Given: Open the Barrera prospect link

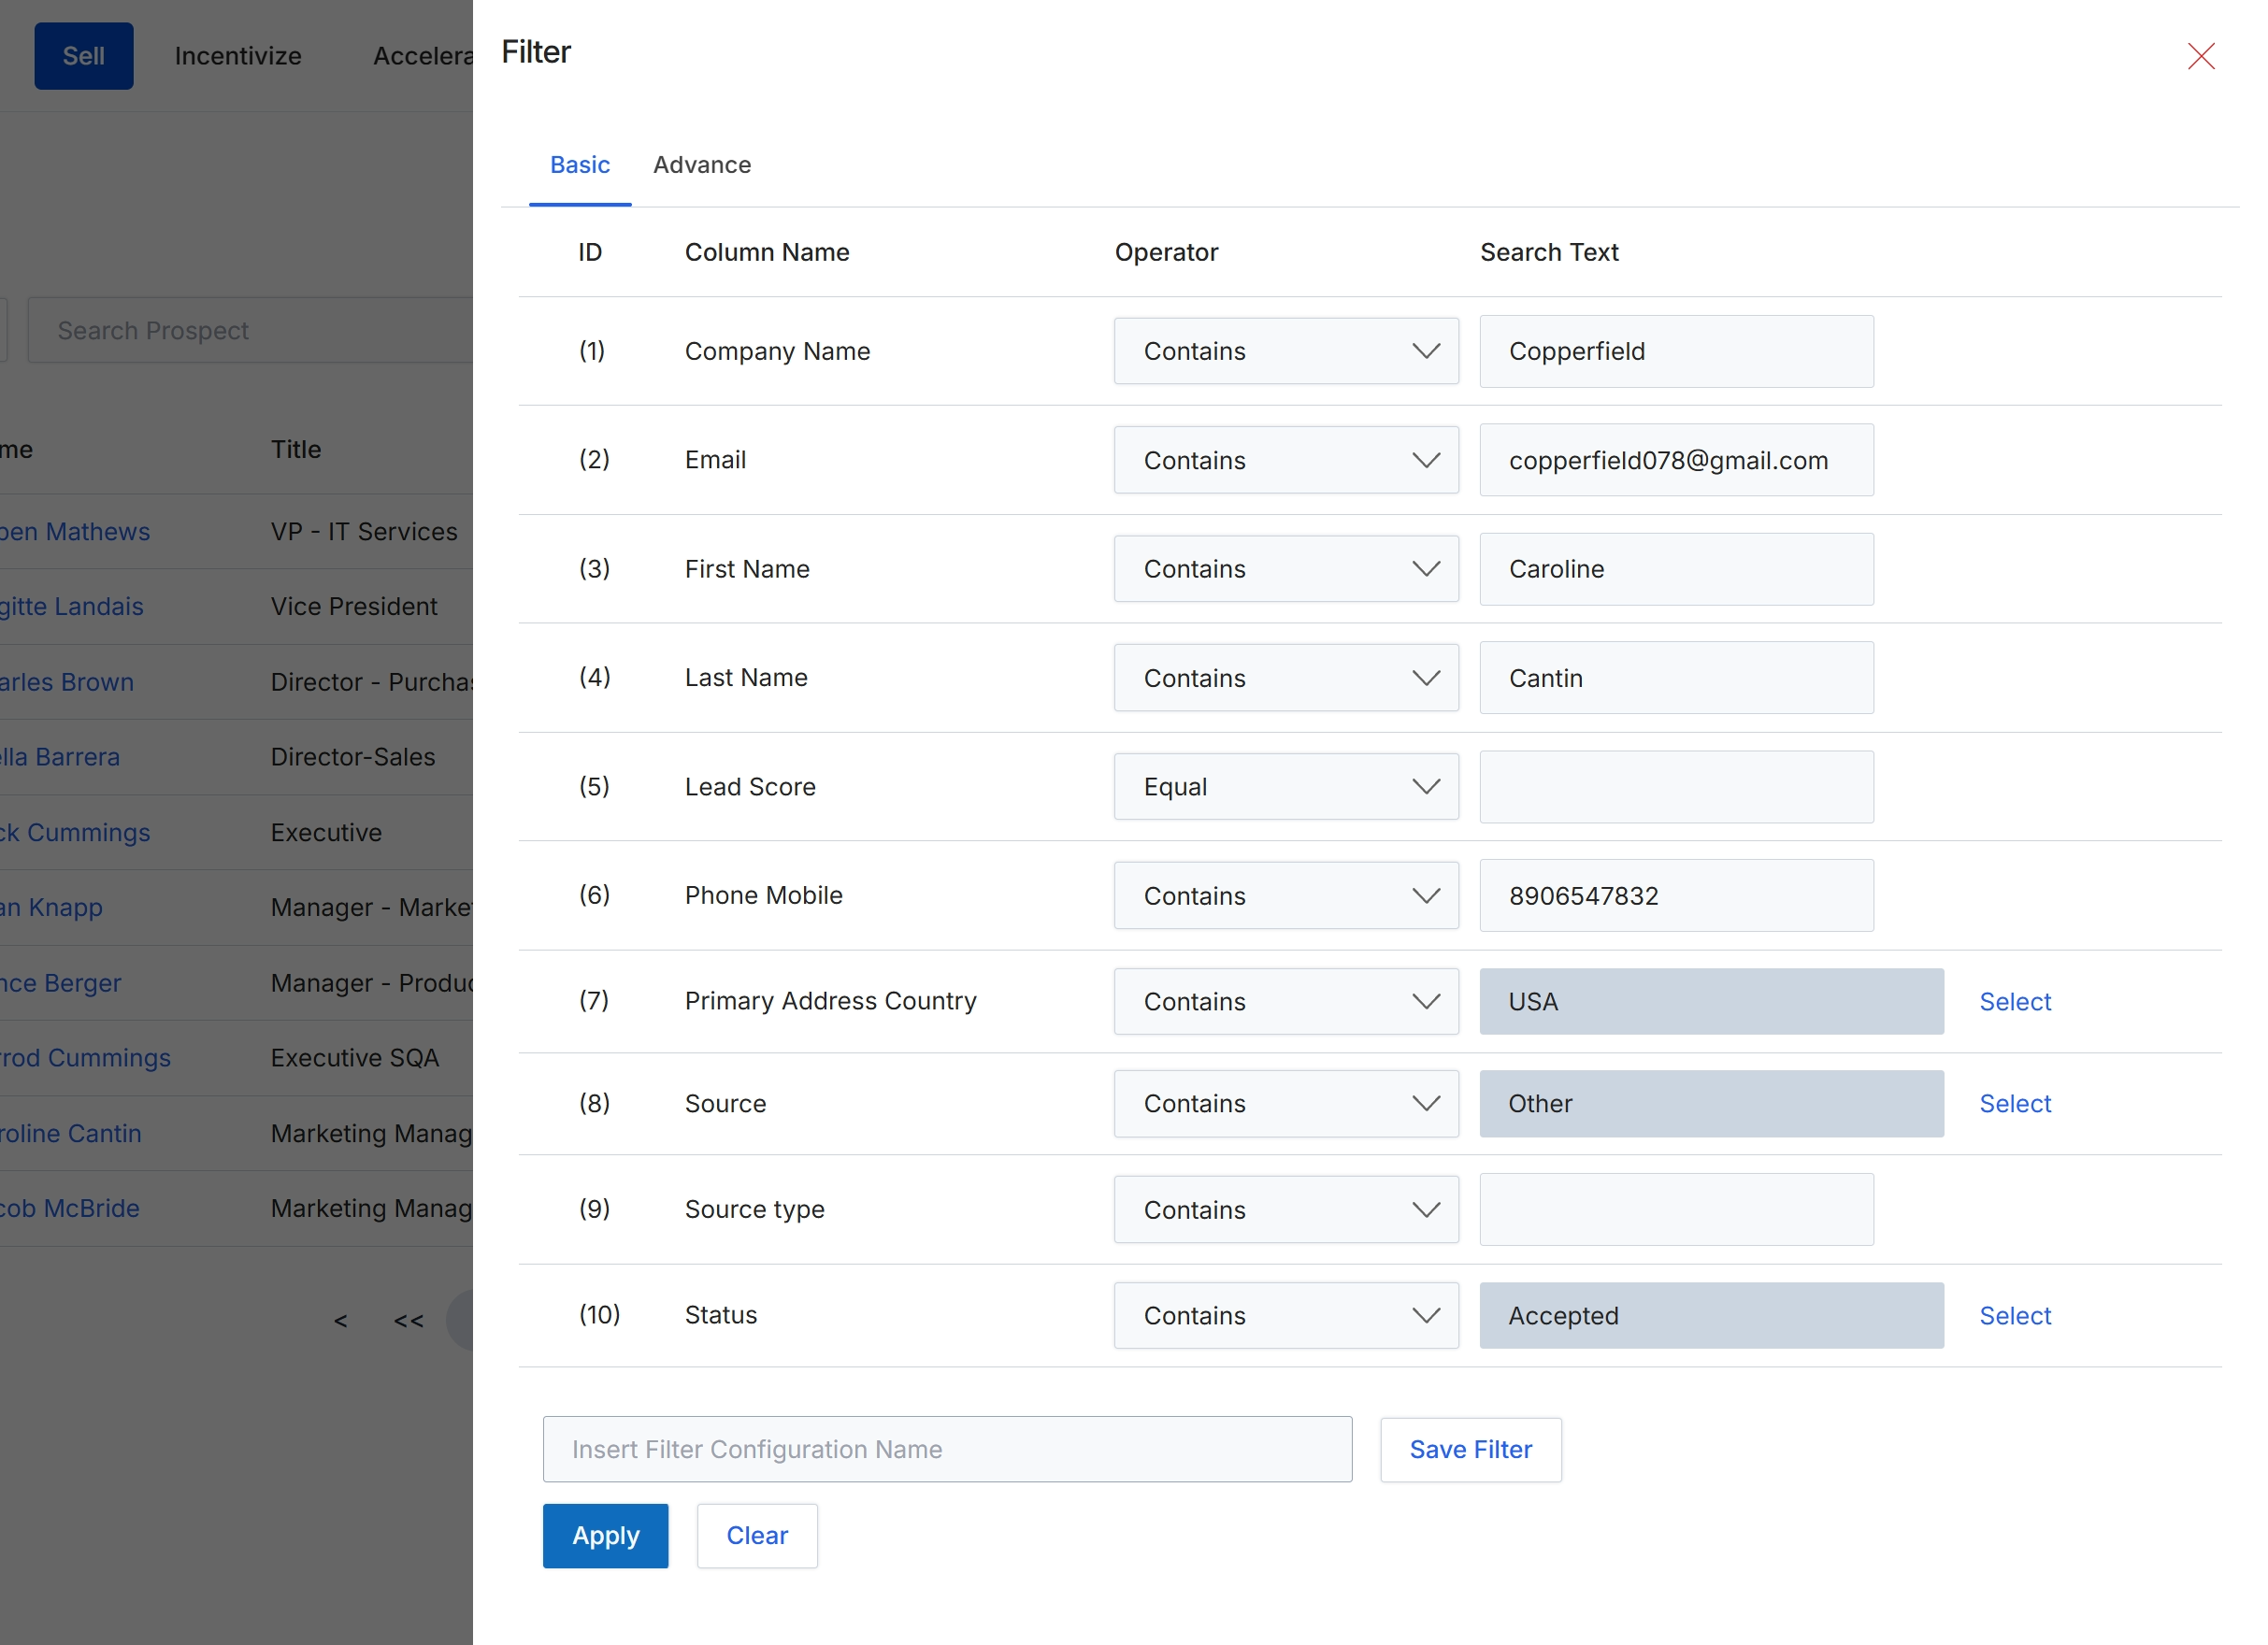Looking at the screenshot, I should [x=60, y=757].
